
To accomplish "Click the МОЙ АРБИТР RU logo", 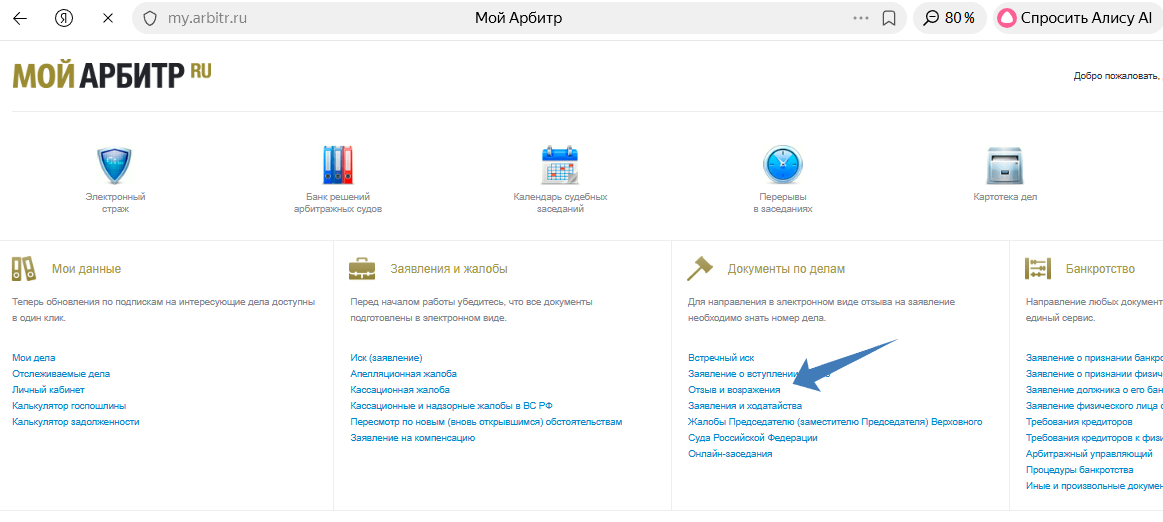I will point(112,75).
